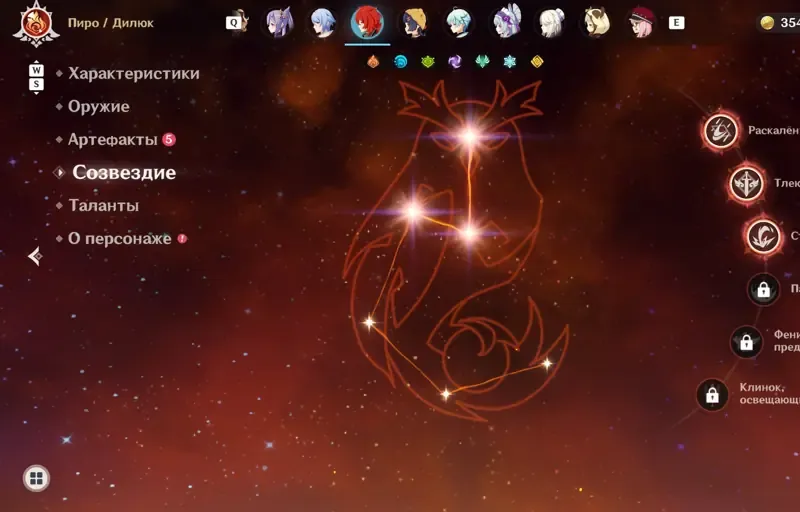Open the second unlocked constellation node Тлек
The height and width of the screenshot is (512, 800).
point(746,184)
